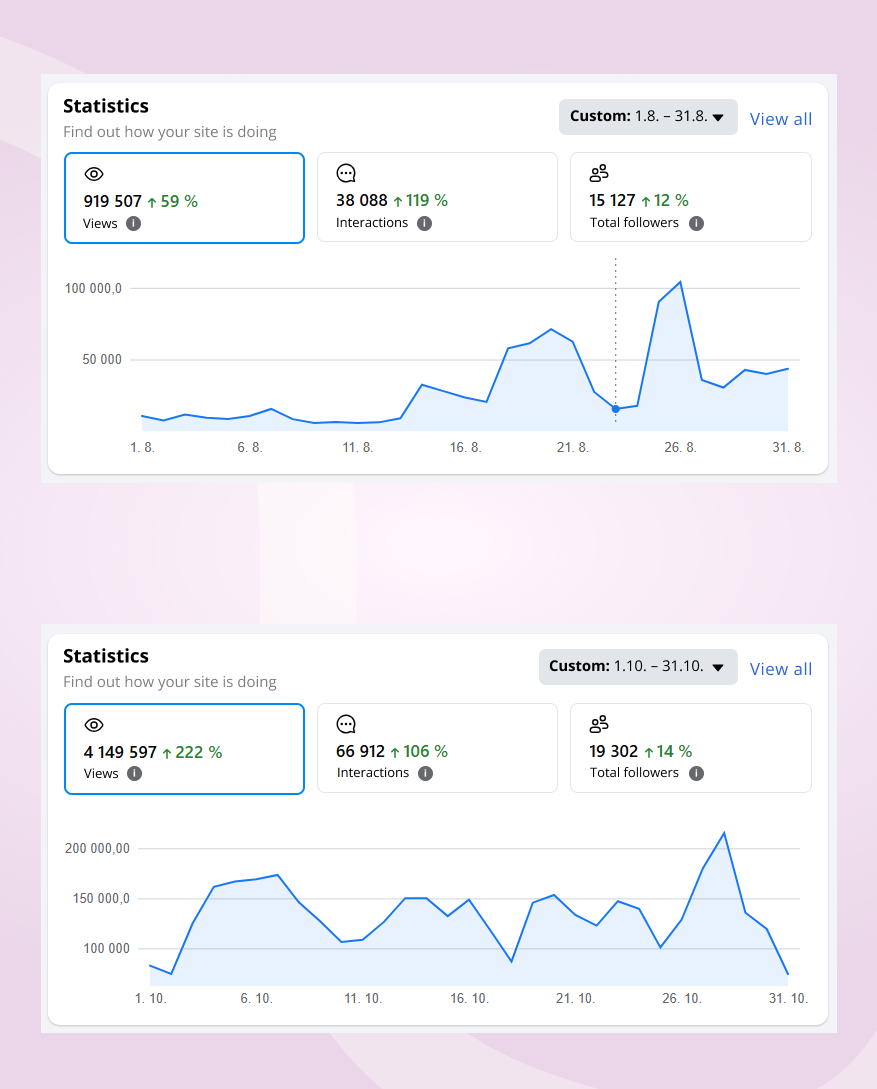Click info icon beside 19 302 Total followers
The height and width of the screenshot is (1089, 877).
[x=696, y=773]
